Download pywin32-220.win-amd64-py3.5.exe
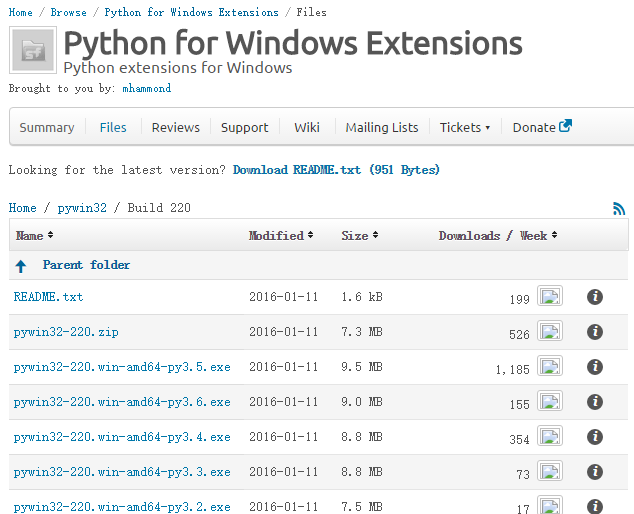This screenshot has height=514, width=634. (x=122, y=367)
